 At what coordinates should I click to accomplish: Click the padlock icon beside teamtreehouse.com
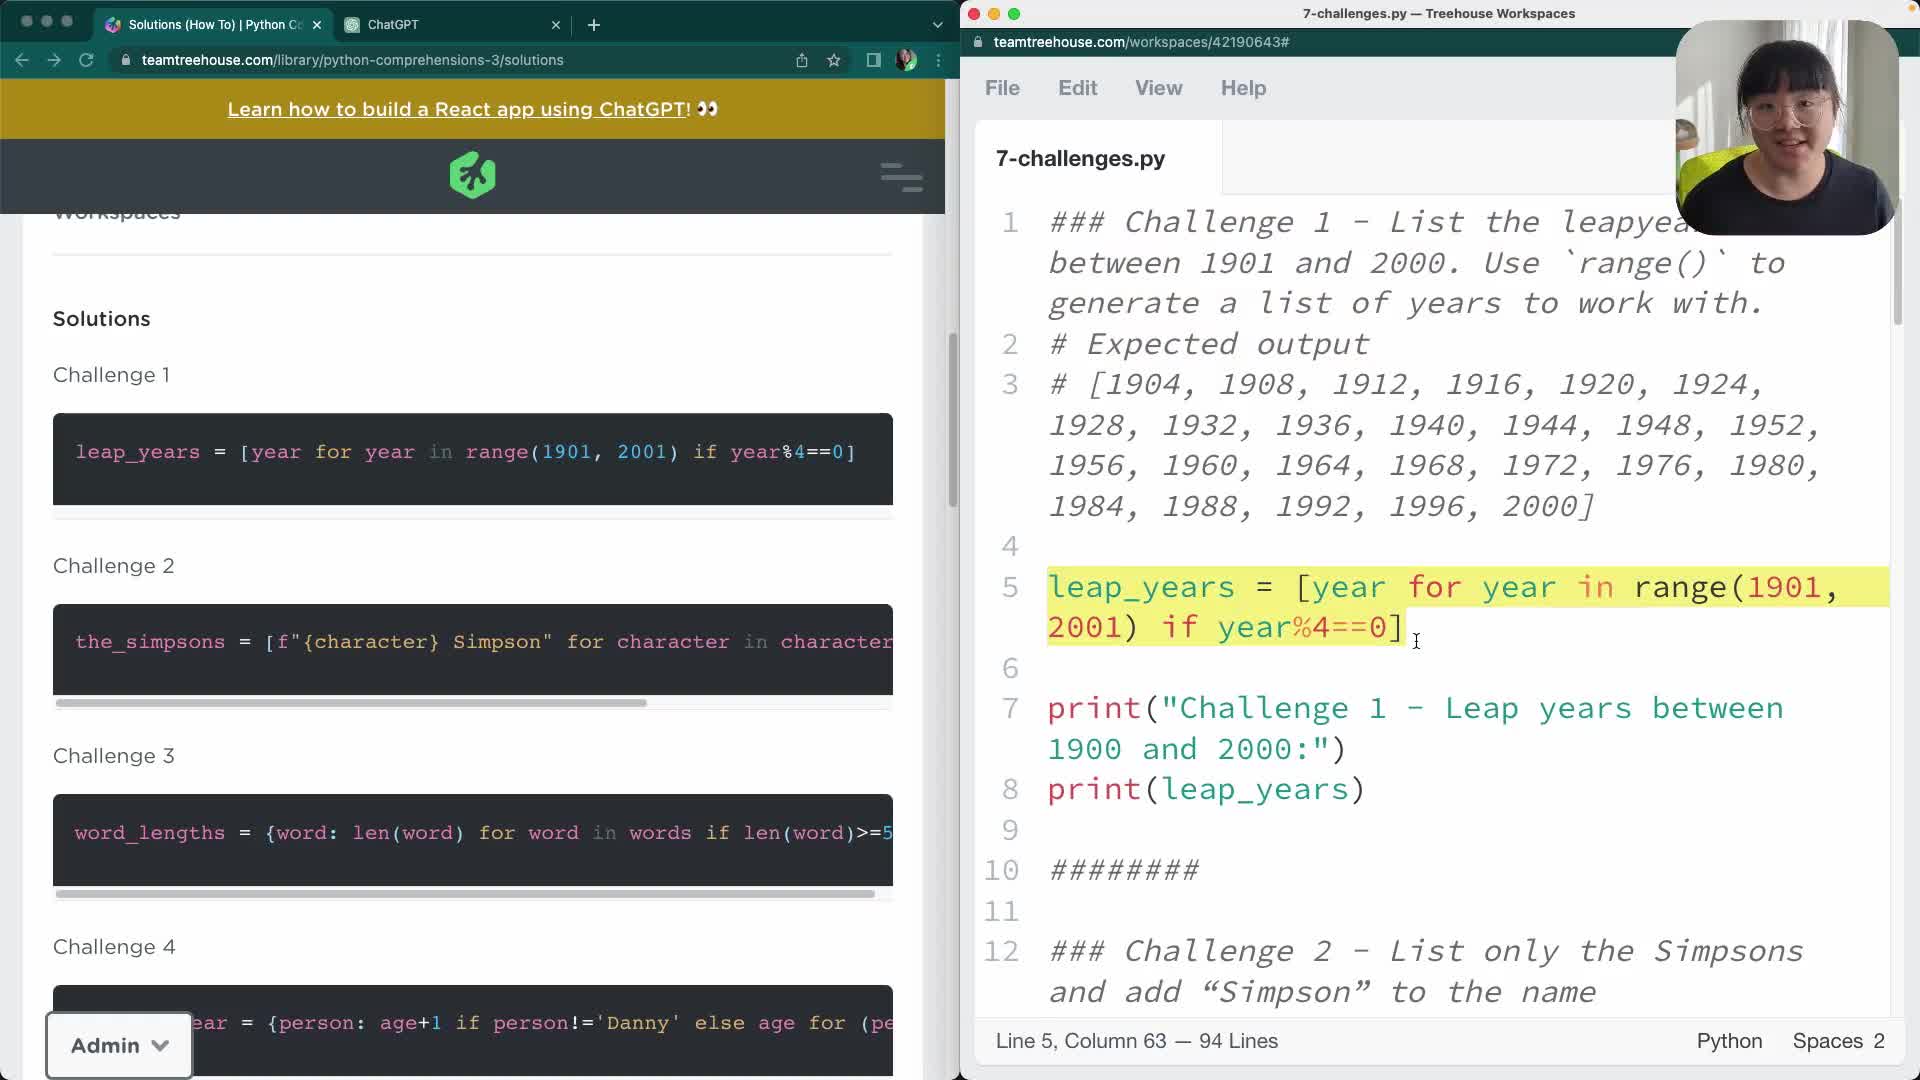point(126,60)
